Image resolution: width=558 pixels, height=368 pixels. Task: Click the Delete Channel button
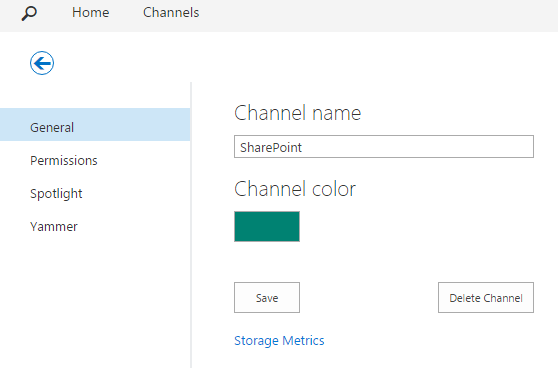click(x=486, y=298)
